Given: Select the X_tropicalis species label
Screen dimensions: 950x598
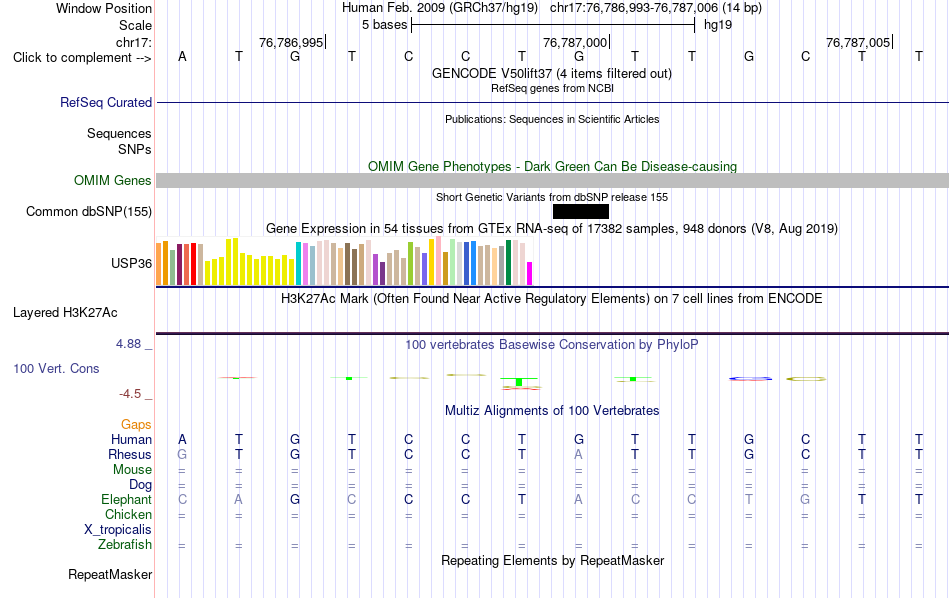Looking at the screenshot, I should coord(118,530).
